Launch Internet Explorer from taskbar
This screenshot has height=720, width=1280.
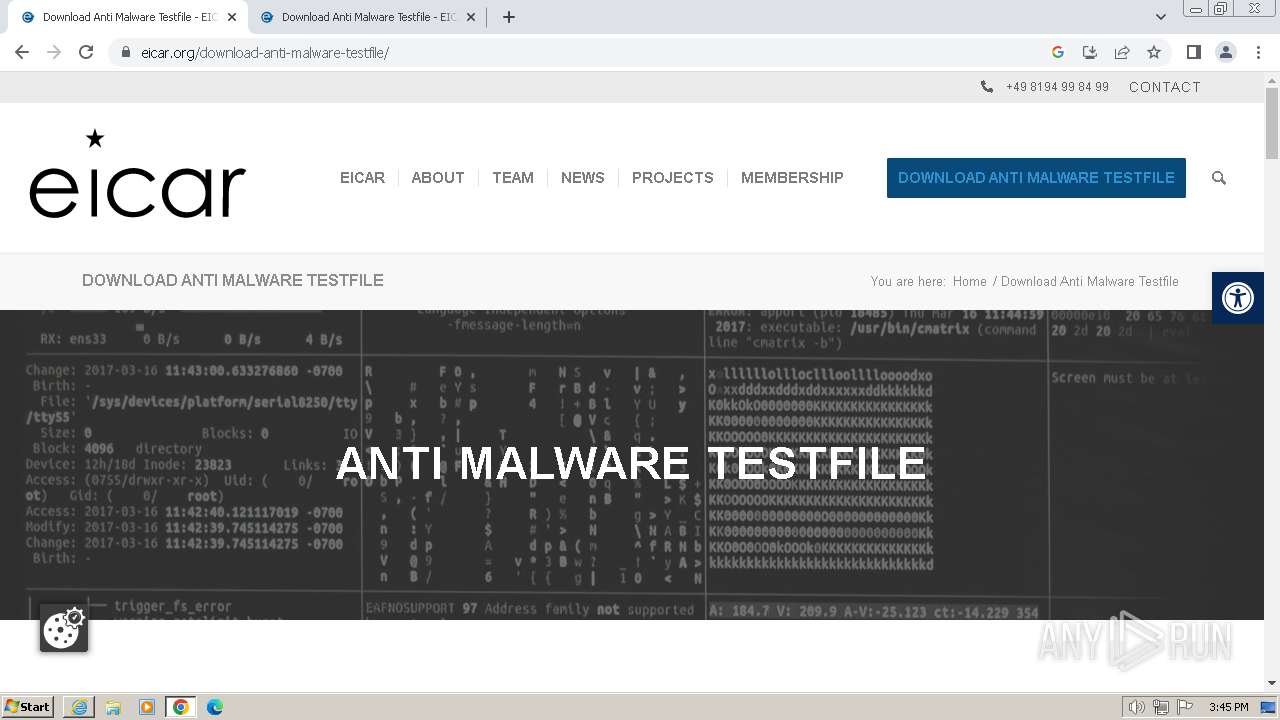[x=79, y=707]
